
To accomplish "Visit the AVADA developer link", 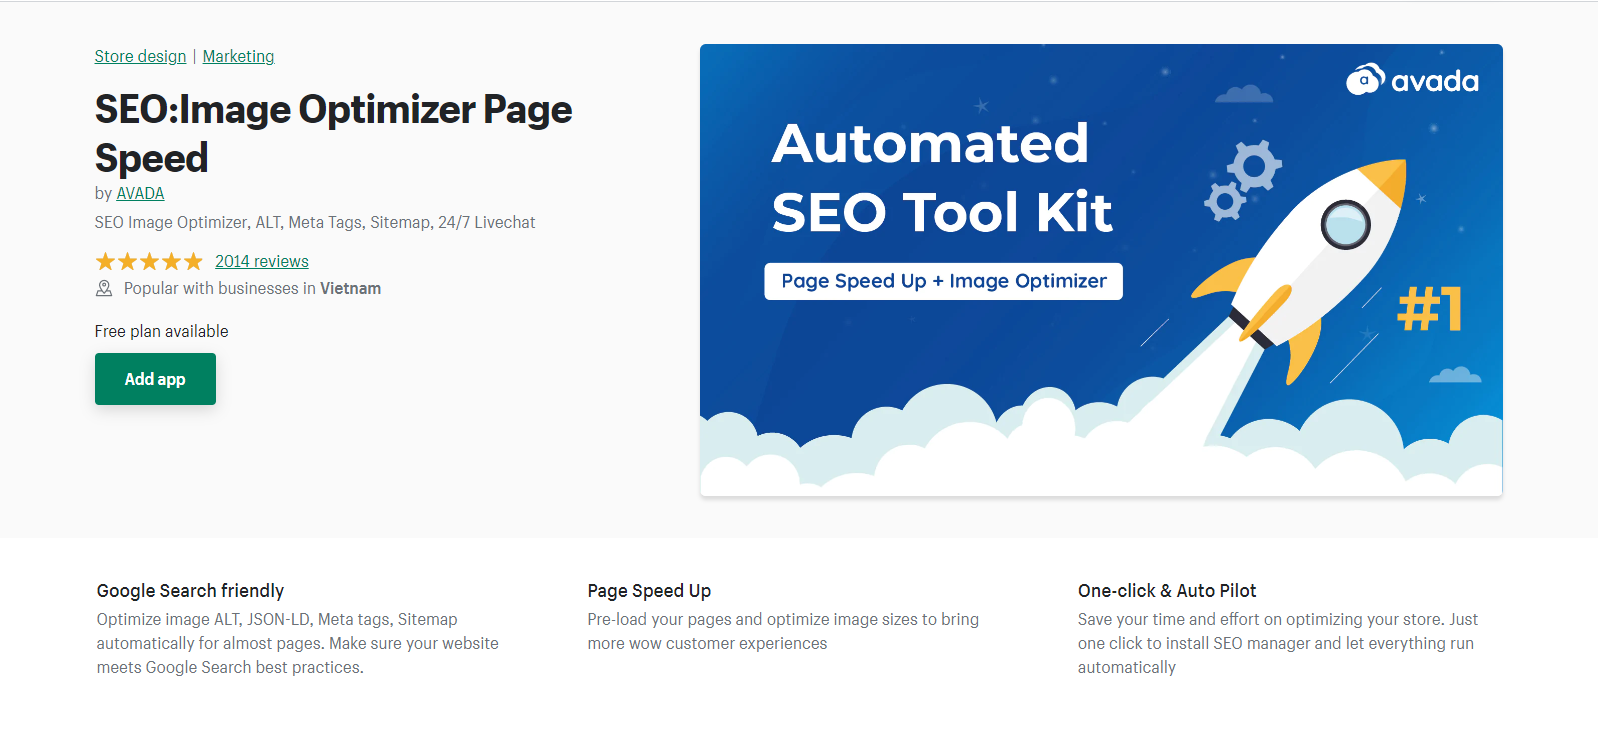I will coord(140,193).
